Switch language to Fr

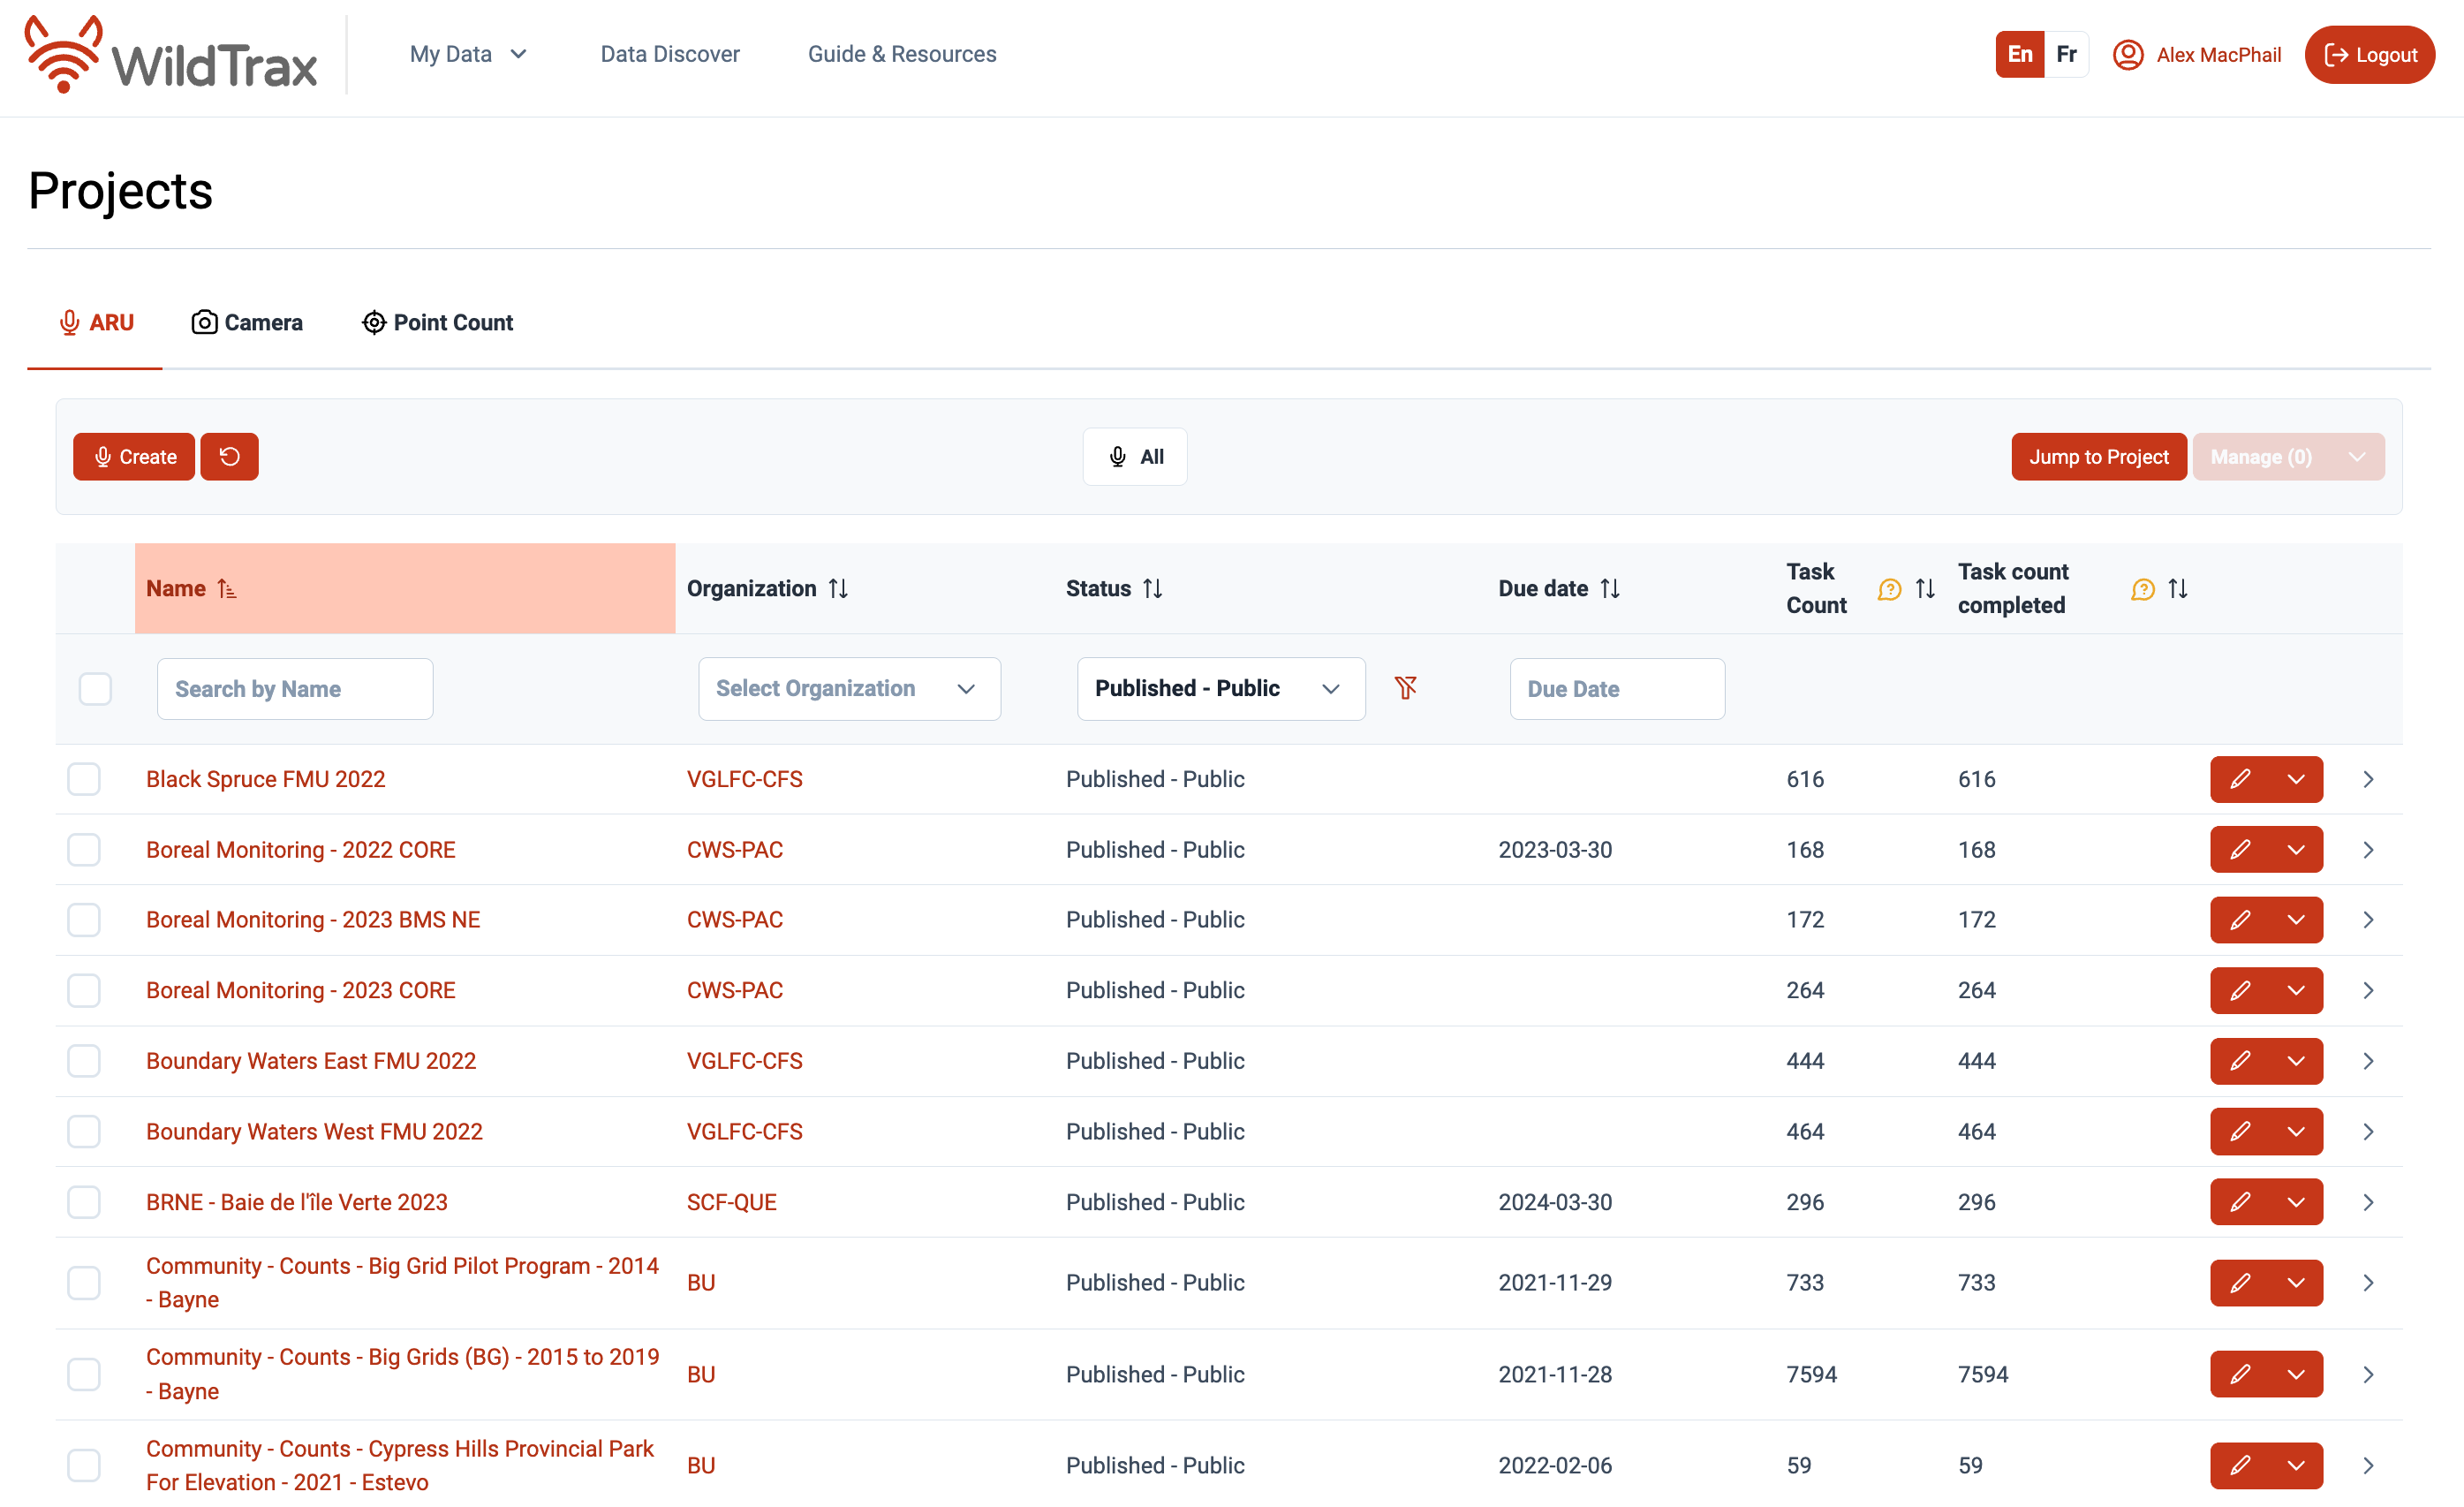click(x=2066, y=54)
